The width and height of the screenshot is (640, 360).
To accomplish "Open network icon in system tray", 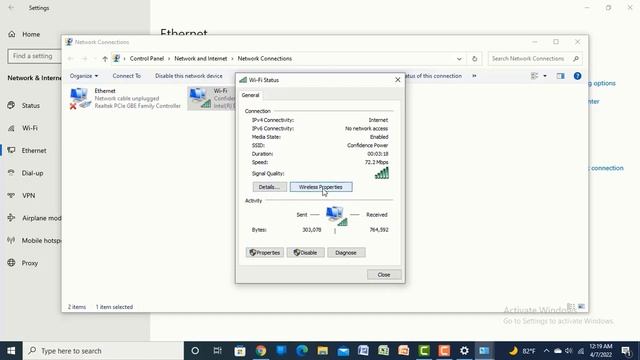I will pos(580,351).
